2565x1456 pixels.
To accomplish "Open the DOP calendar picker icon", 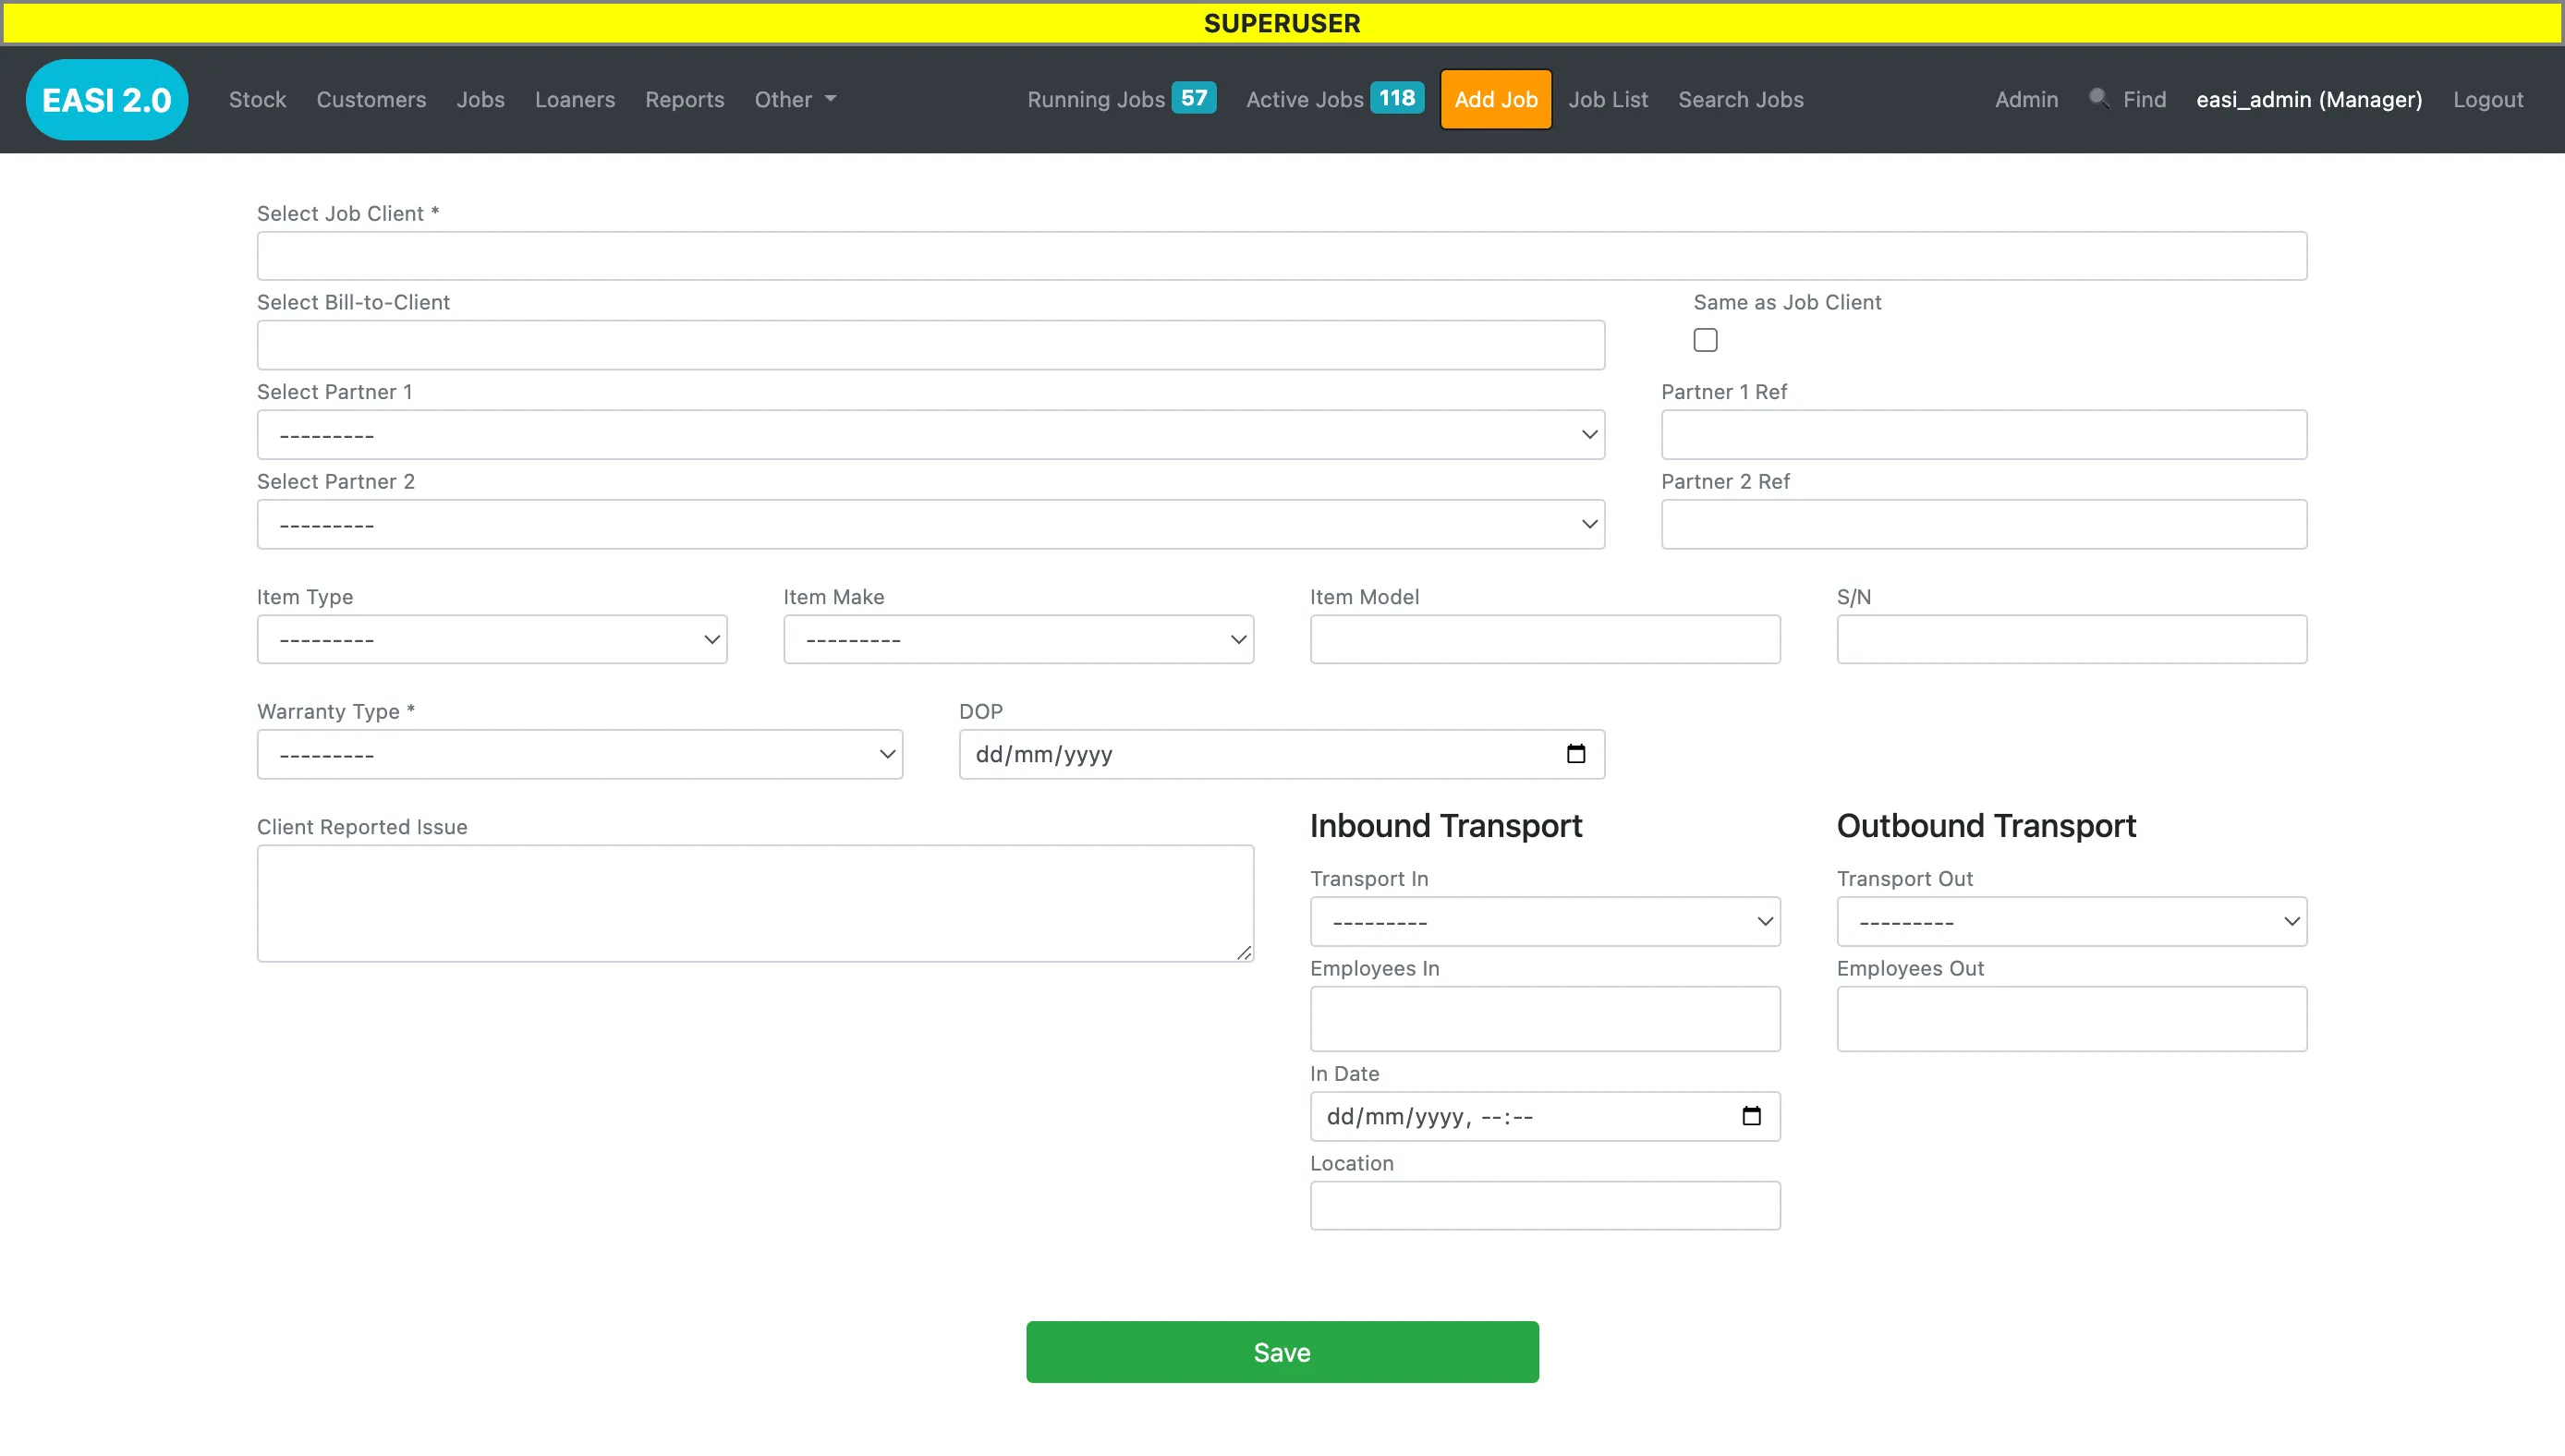I will (x=1576, y=754).
